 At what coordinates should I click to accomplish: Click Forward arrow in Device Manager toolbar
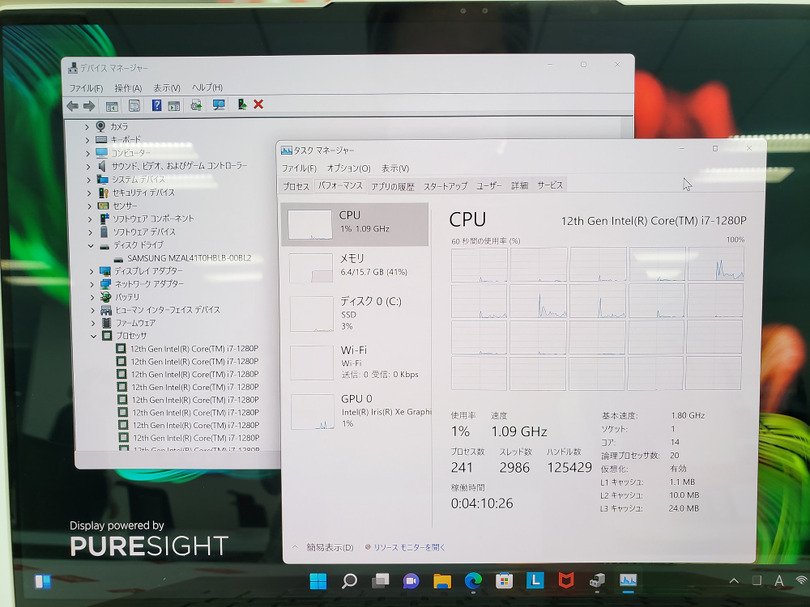click(x=89, y=106)
